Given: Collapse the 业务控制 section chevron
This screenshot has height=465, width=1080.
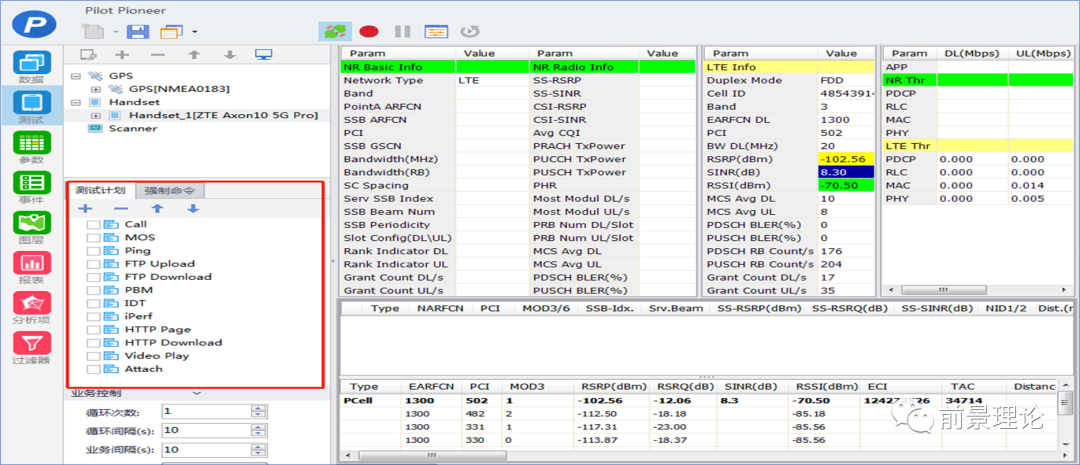Looking at the screenshot, I should pyautogui.click(x=196, y=394).
